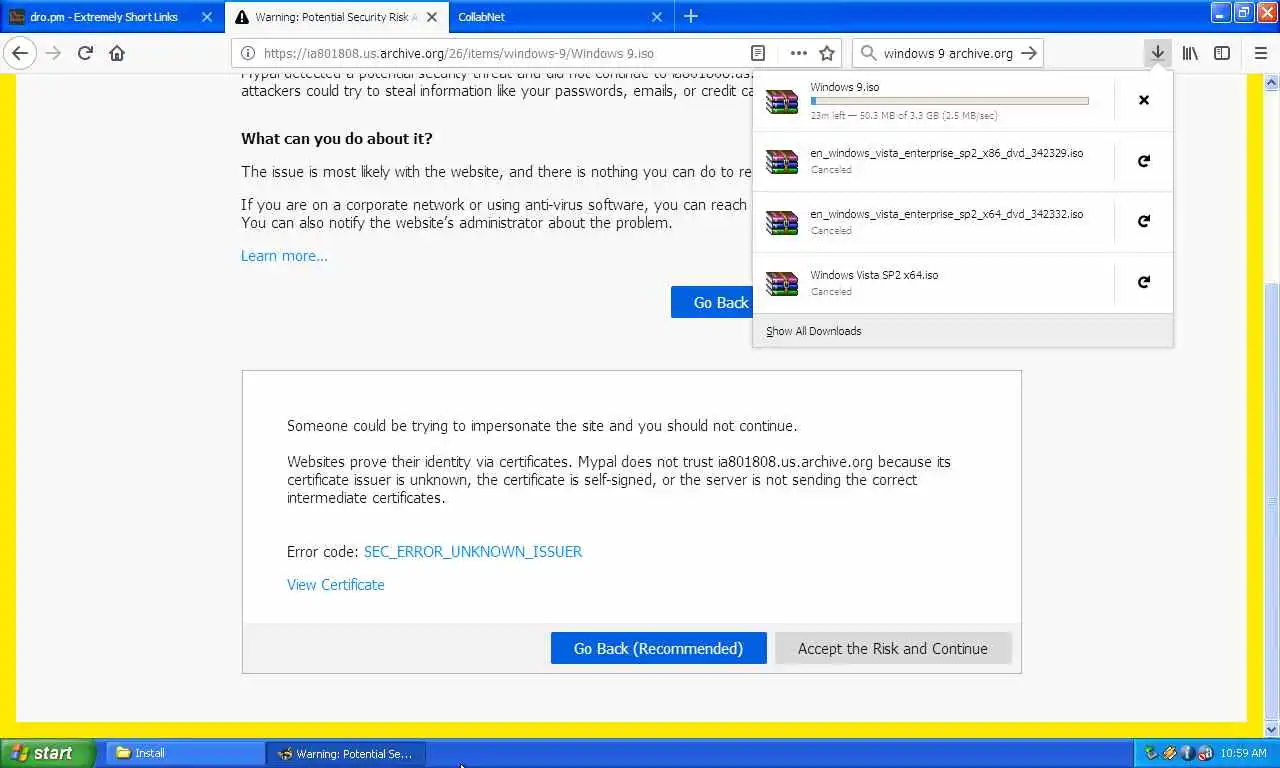This screenshot has width=1280, height=768.
Task: Click the upper Go Back button
Action: tap(712, 302)
